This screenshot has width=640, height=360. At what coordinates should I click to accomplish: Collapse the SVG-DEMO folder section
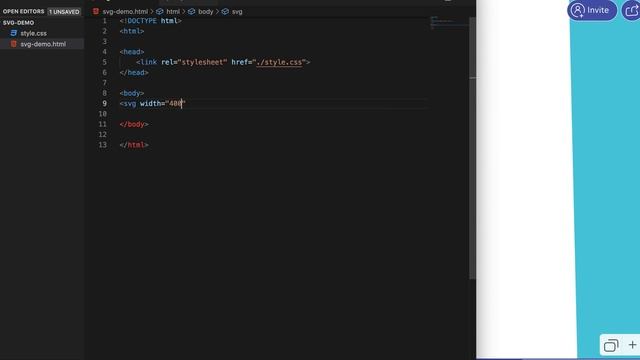coord(18,23)
